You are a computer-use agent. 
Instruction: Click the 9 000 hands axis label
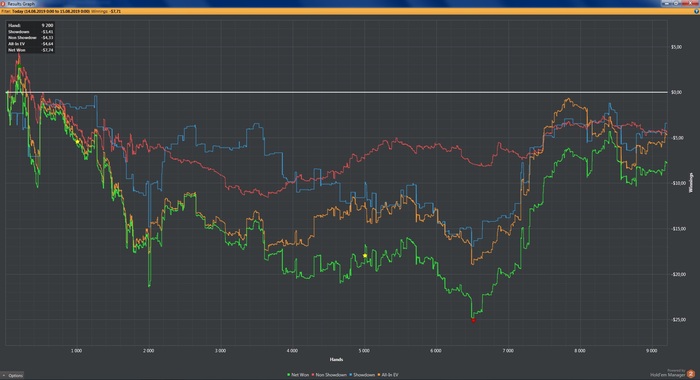[652, 351]
